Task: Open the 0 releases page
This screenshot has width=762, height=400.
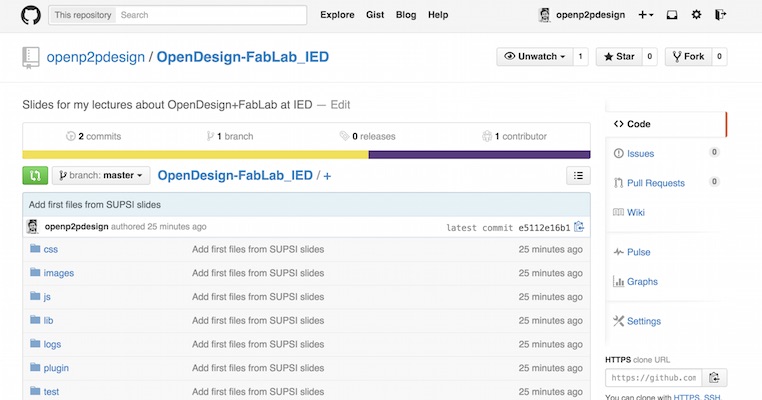Action: (x=367, y=137)
